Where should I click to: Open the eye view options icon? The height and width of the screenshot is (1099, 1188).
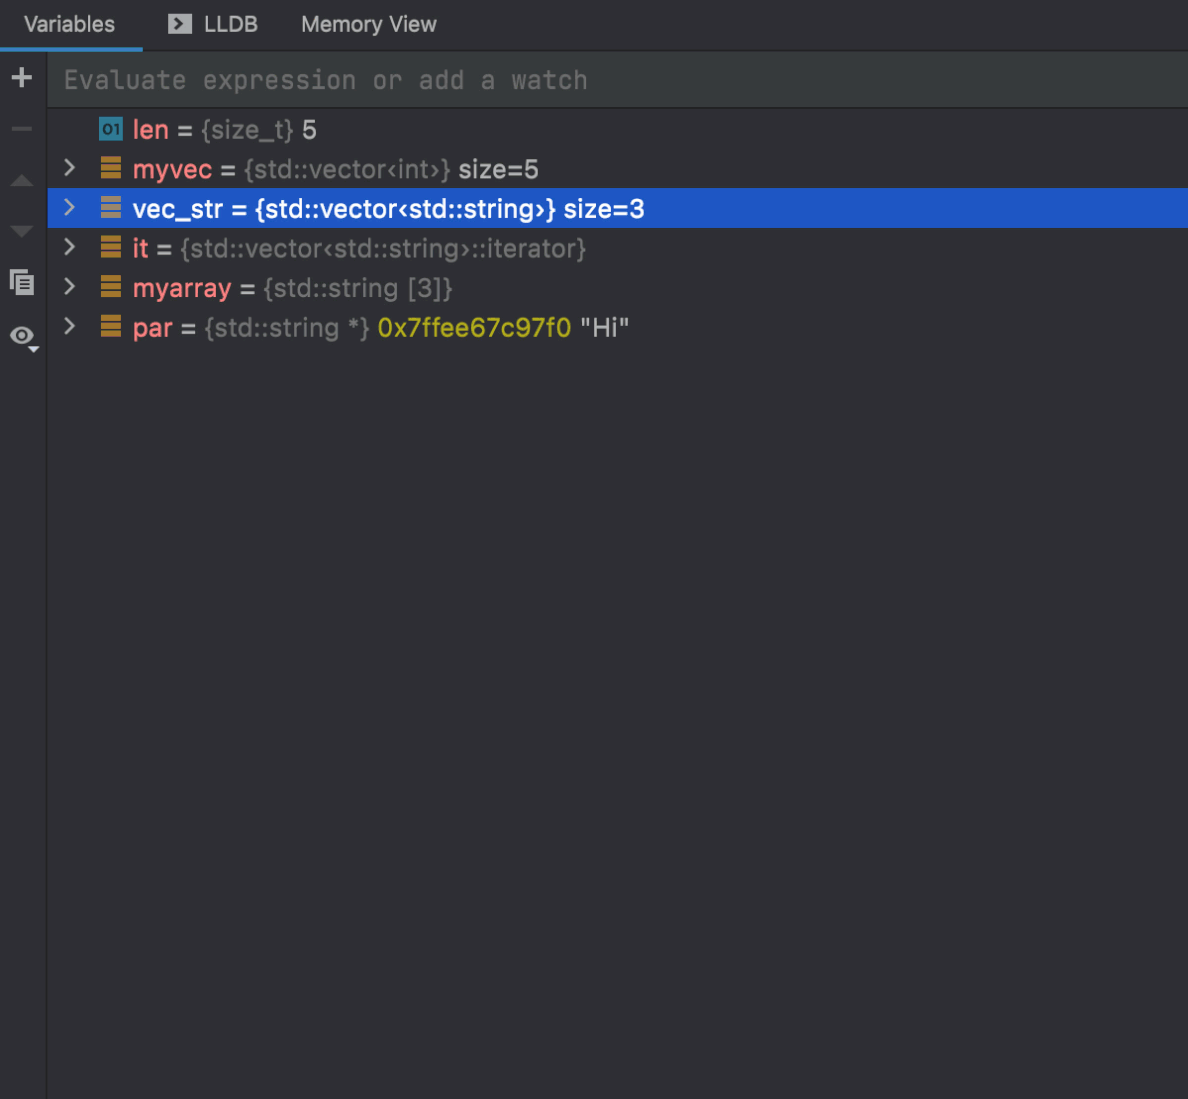pyautogui.click(x=20, y=335)
